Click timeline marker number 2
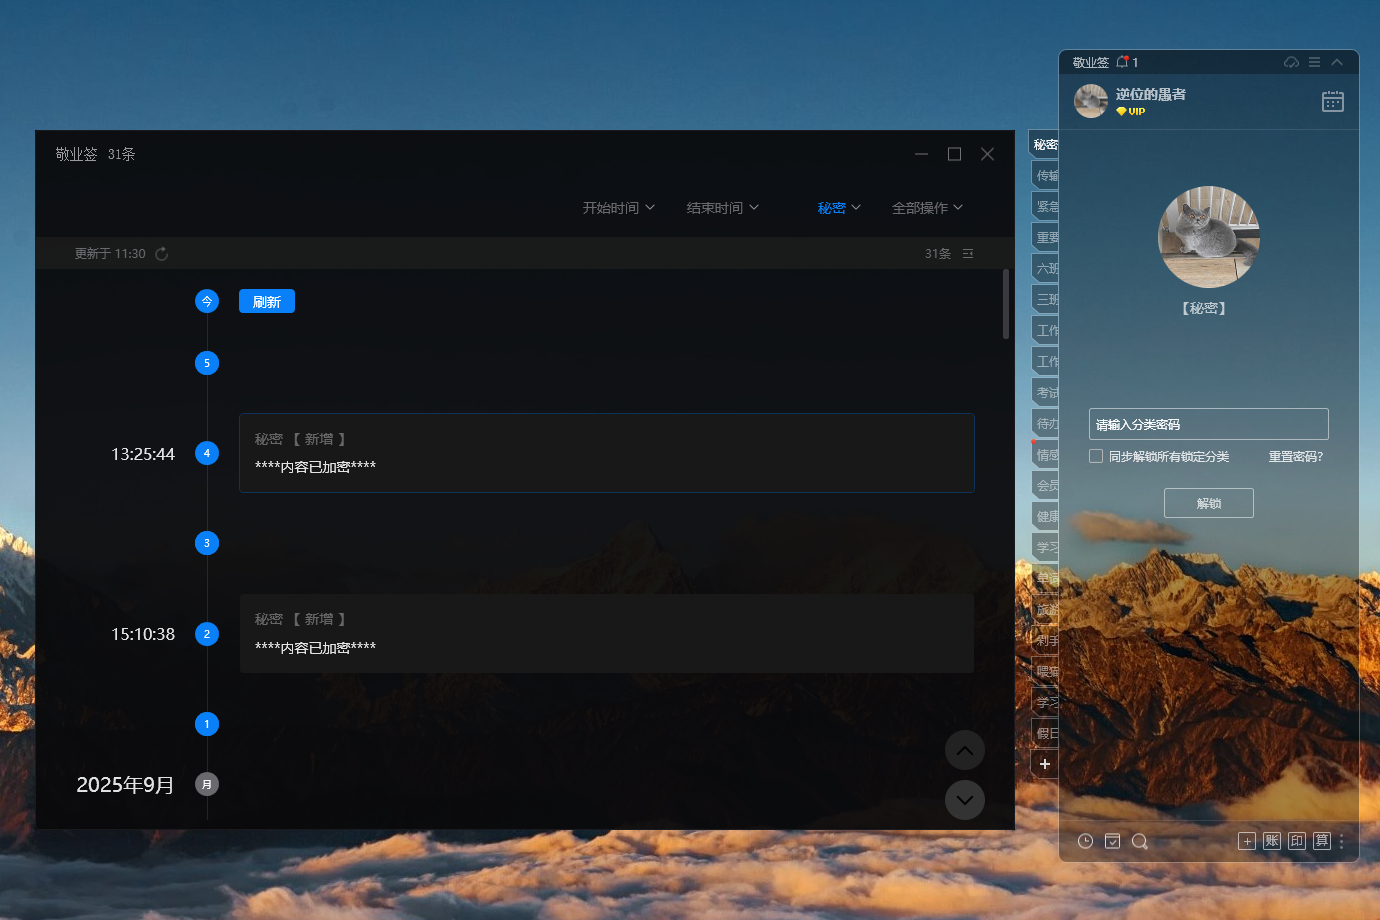 [207, 634]
